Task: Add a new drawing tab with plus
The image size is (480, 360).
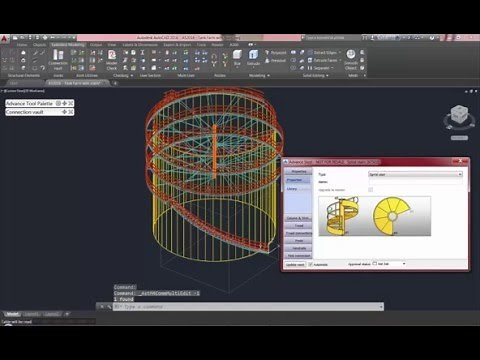Action: 115,83
